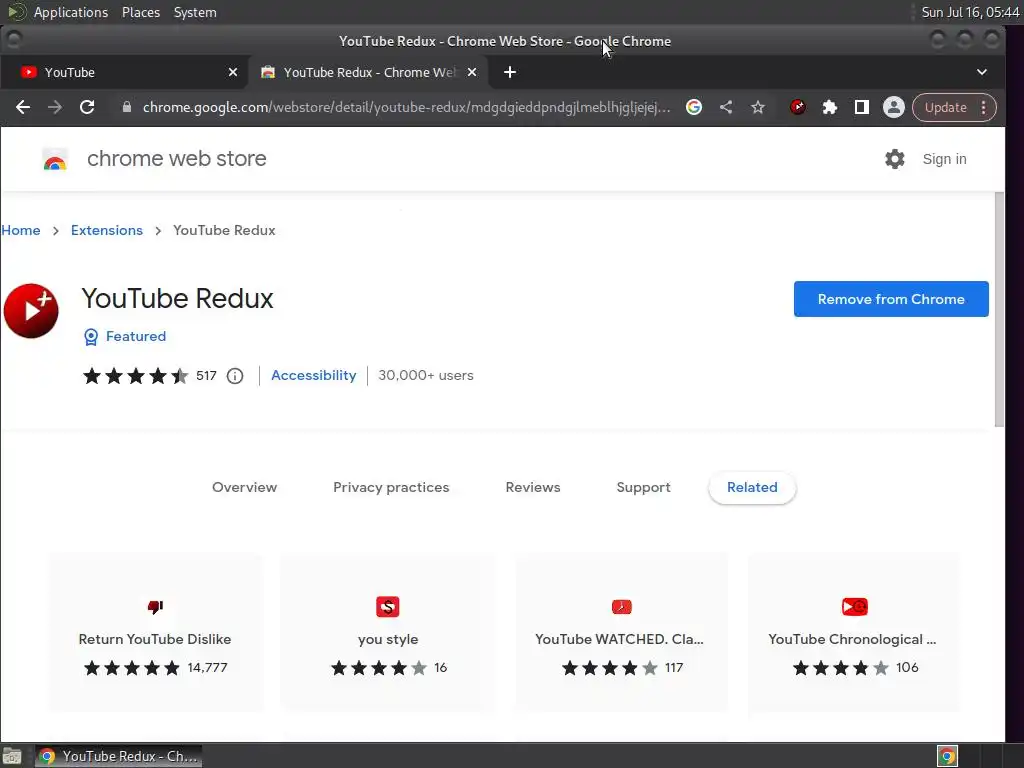Click Remove from Chrome button
Screen dimensions: 1024x768
tap(891, 299)
